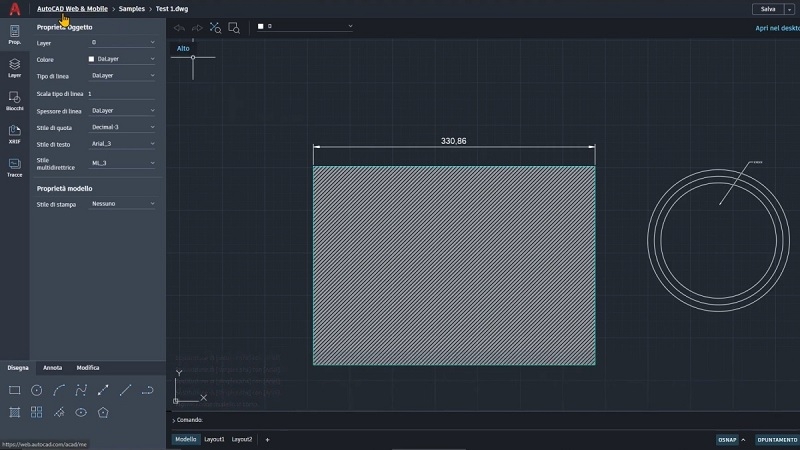Select the Polygon draw tool
The image size is (800, 450).
click(x=103, y=412)
